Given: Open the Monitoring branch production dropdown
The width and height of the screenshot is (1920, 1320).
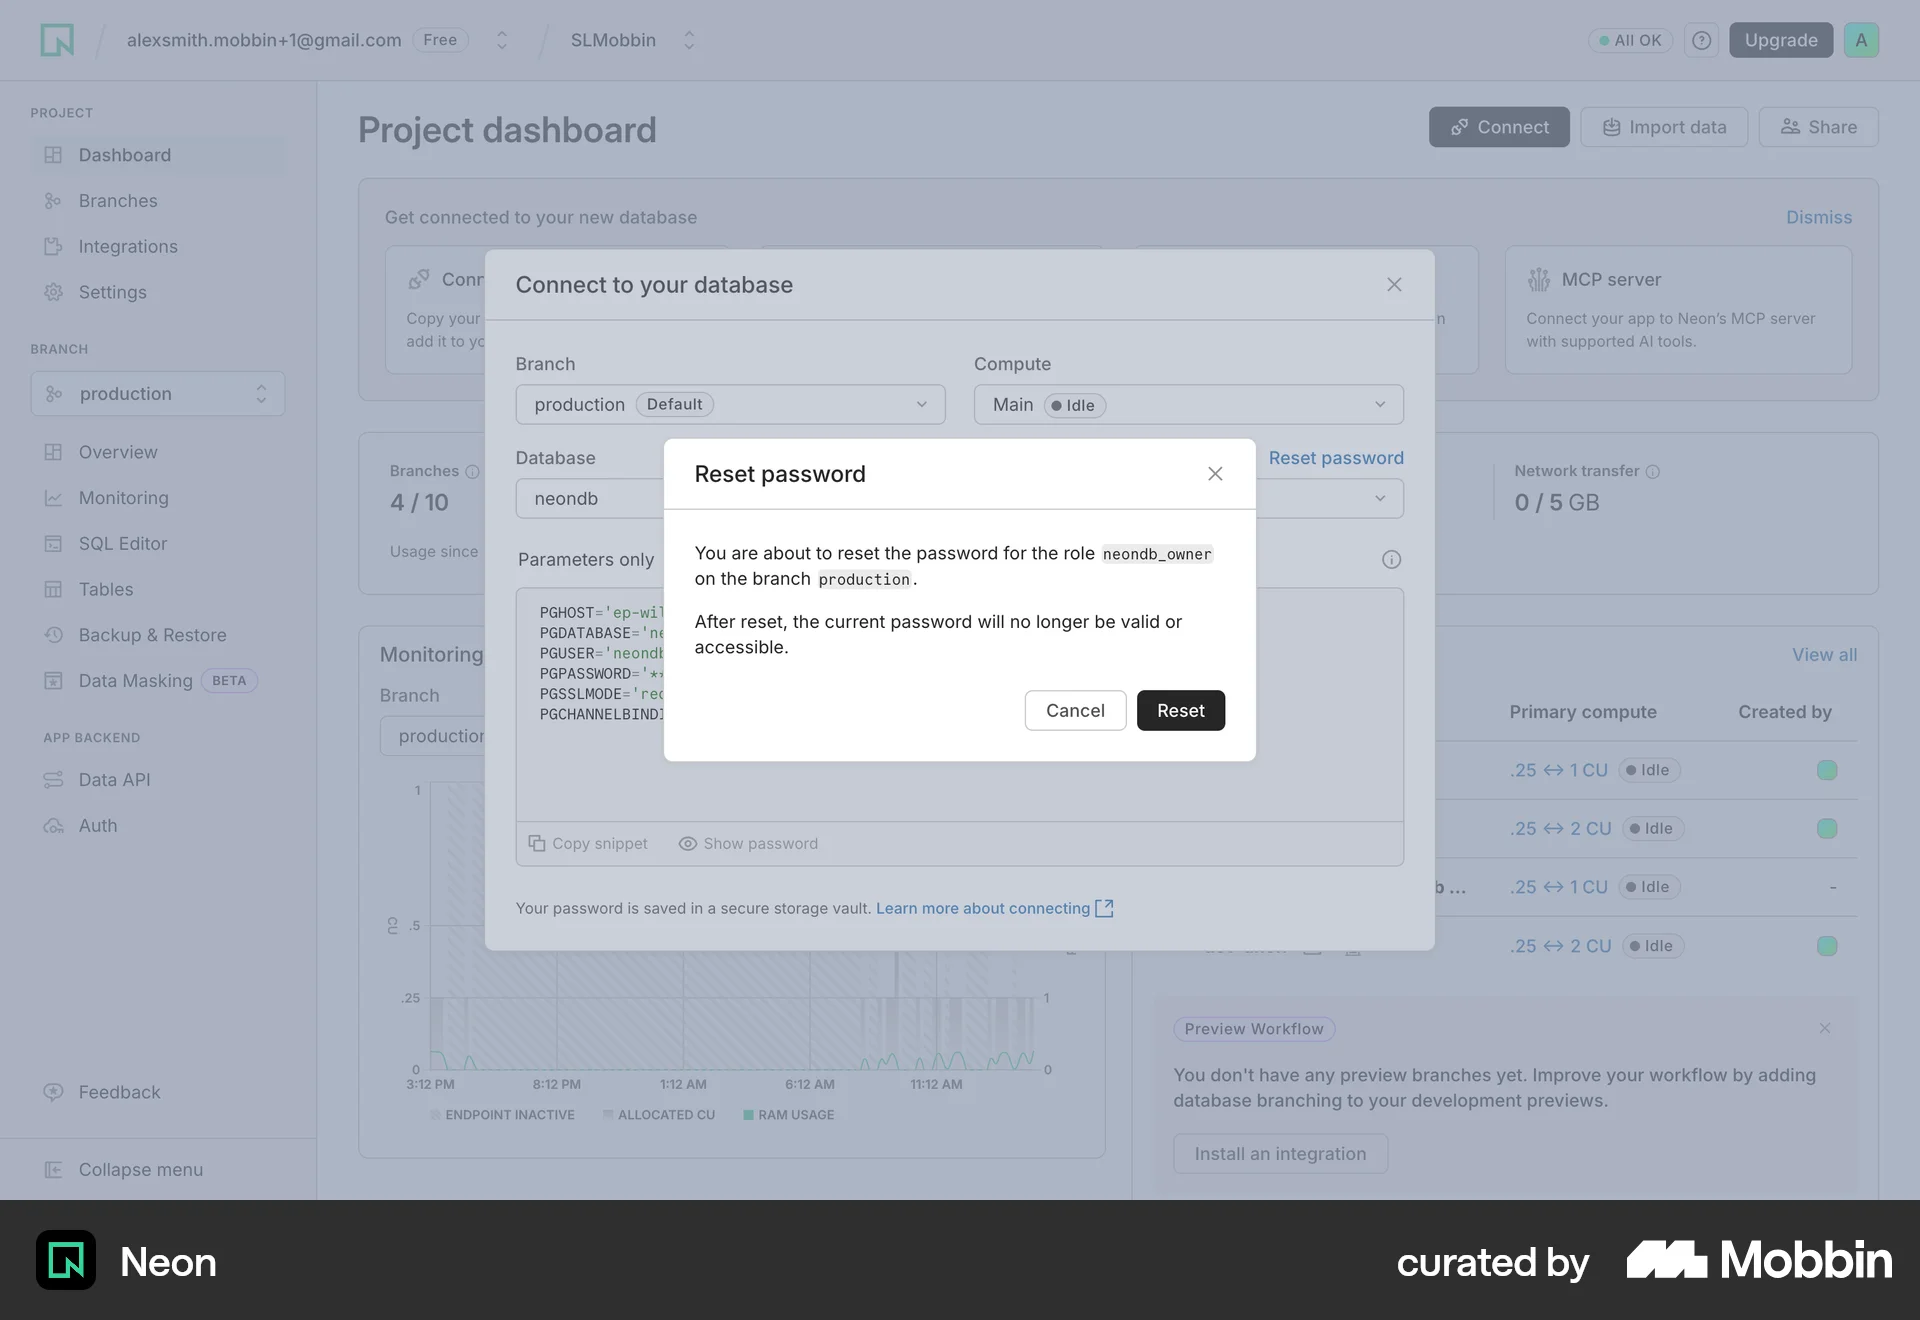Looking at the screenshot, I should click(433, 735).
